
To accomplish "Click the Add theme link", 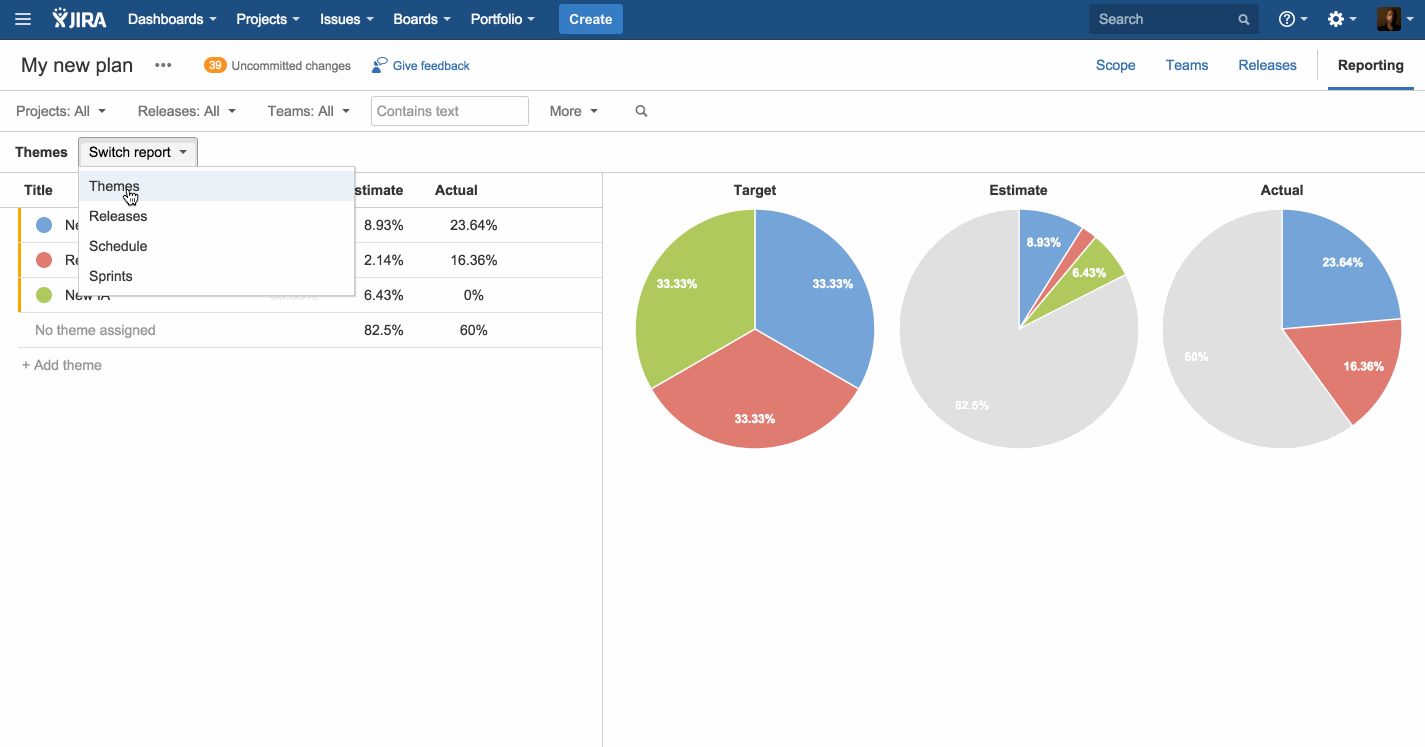I will point(61,364).
